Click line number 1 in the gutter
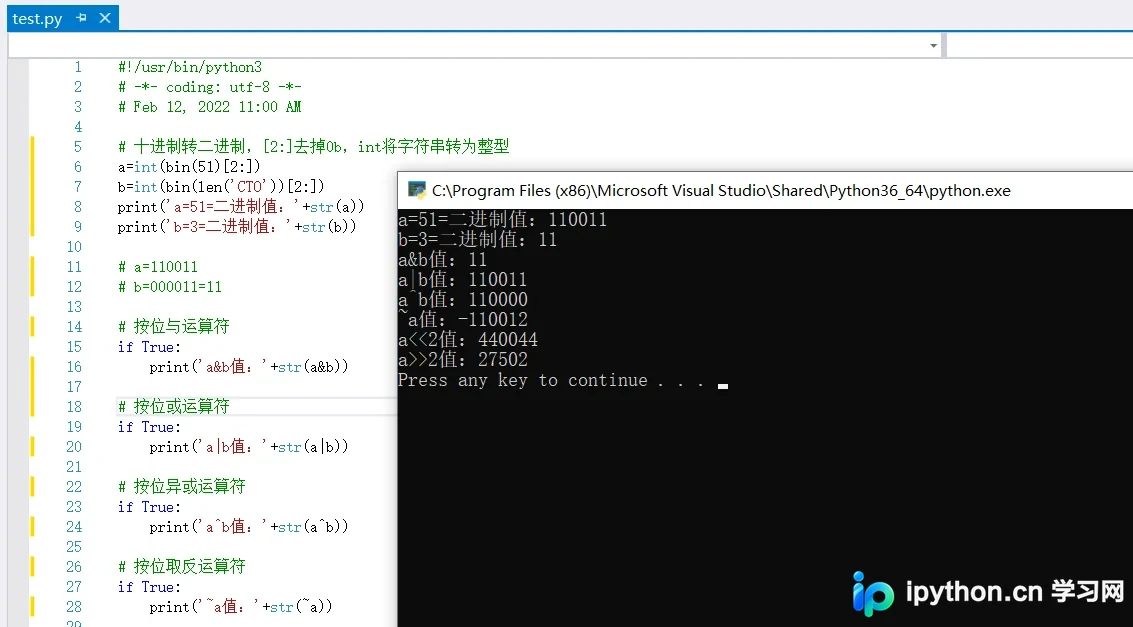1133x627 pixels. 78,67
